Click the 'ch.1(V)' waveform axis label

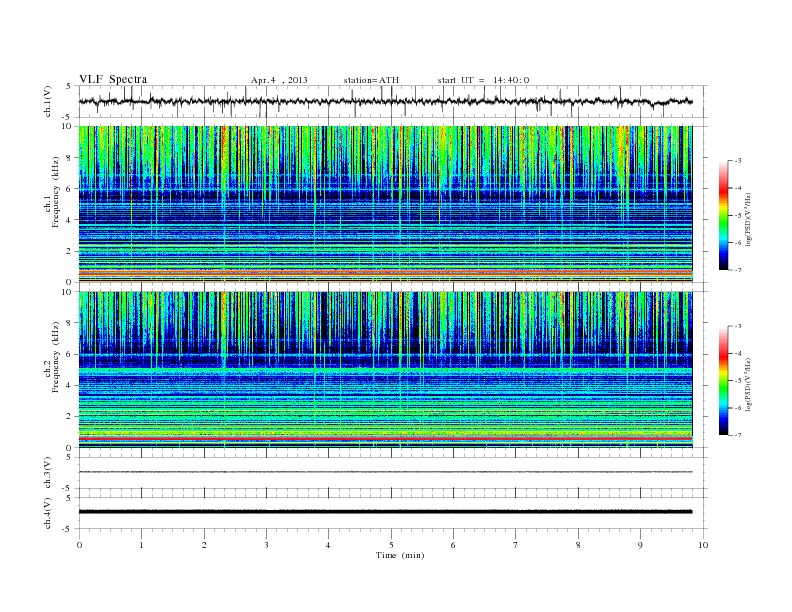(47, 101)
